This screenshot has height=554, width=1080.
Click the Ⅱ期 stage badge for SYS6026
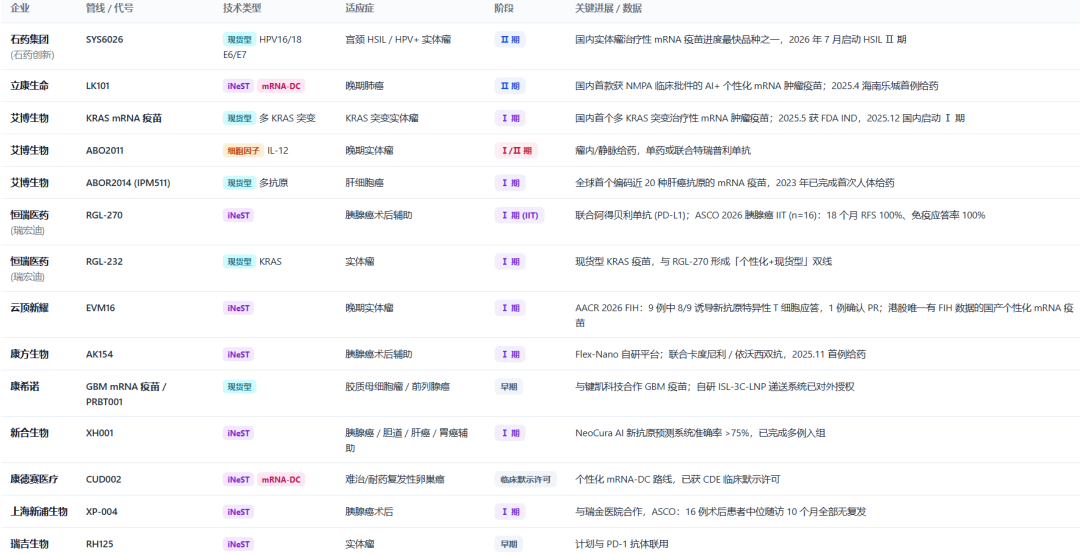pyautogui.click(x=510, y=39)
